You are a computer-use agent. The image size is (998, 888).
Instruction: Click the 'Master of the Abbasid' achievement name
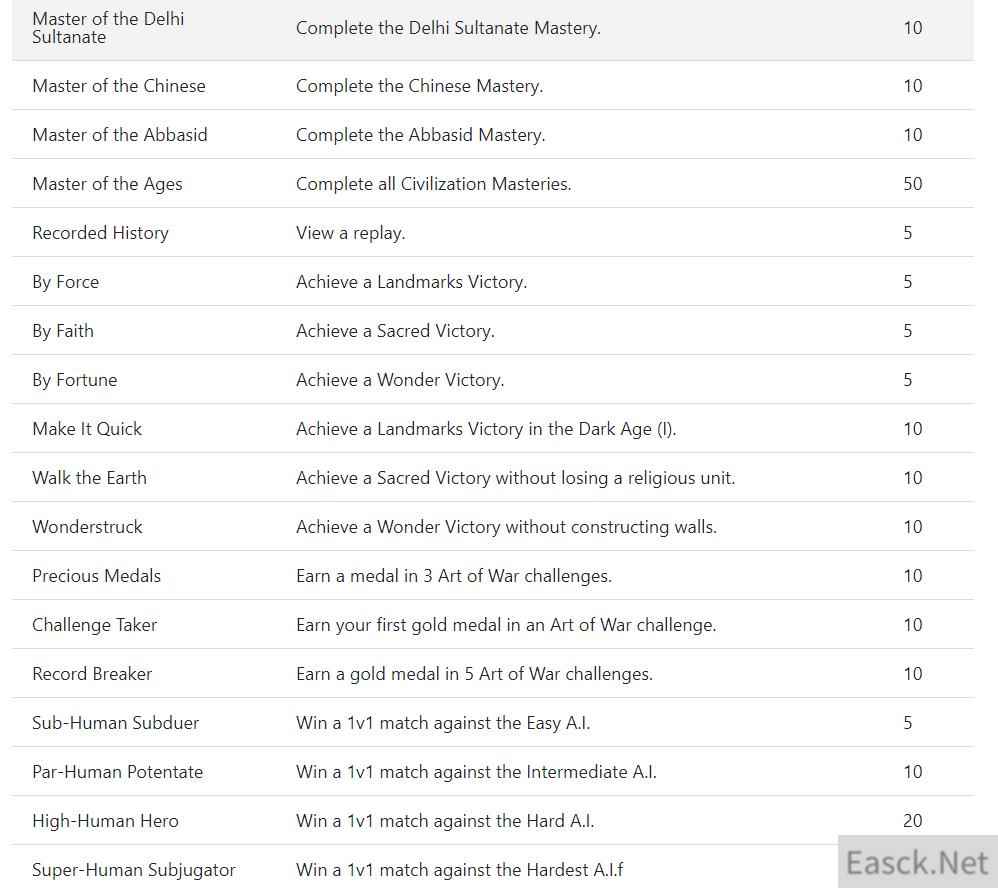tap(119, 135)
